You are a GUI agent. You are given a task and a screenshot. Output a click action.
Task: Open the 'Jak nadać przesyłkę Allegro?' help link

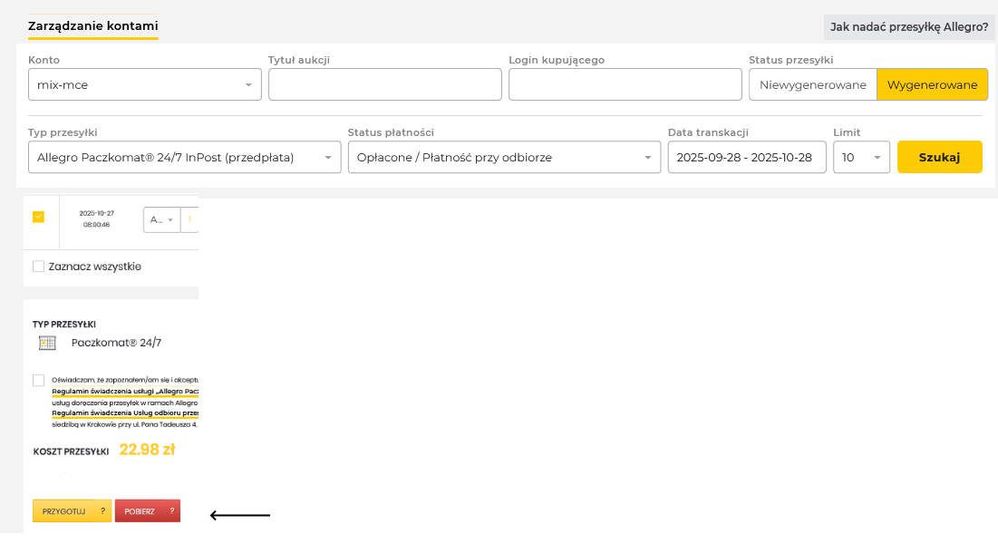tap(908, 27)
